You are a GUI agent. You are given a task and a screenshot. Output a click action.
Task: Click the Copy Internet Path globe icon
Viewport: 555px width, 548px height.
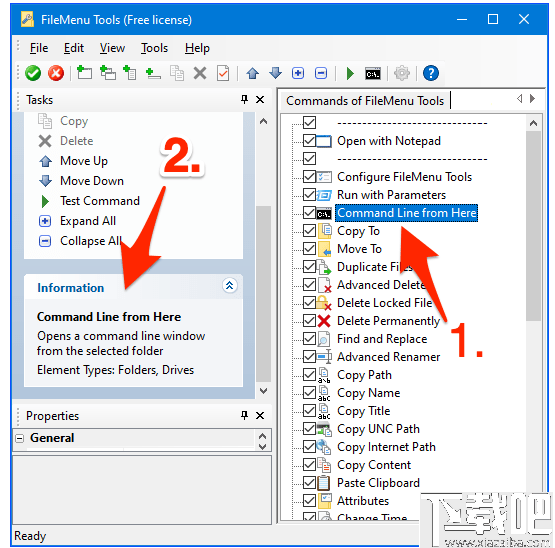(x=324, y=447)
